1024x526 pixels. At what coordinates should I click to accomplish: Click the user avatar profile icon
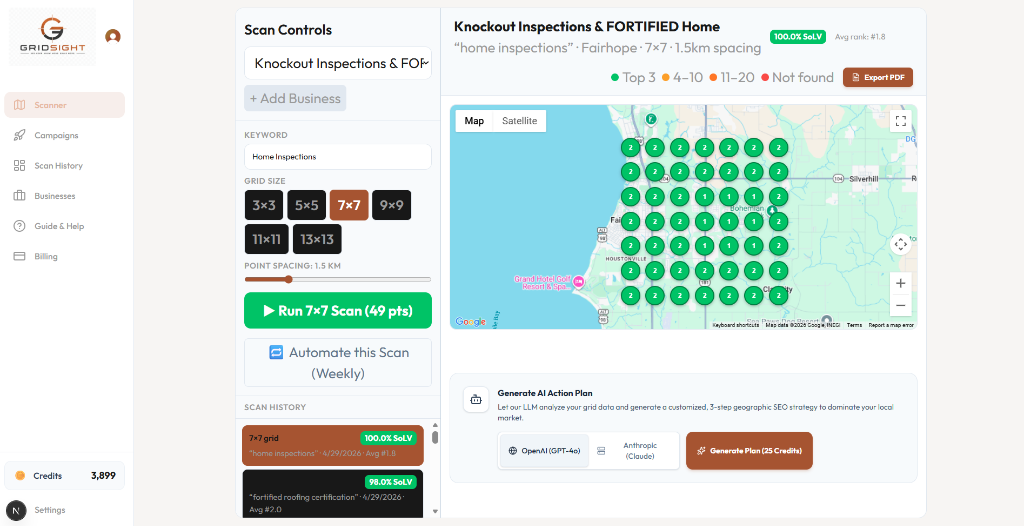click(113, 36)
